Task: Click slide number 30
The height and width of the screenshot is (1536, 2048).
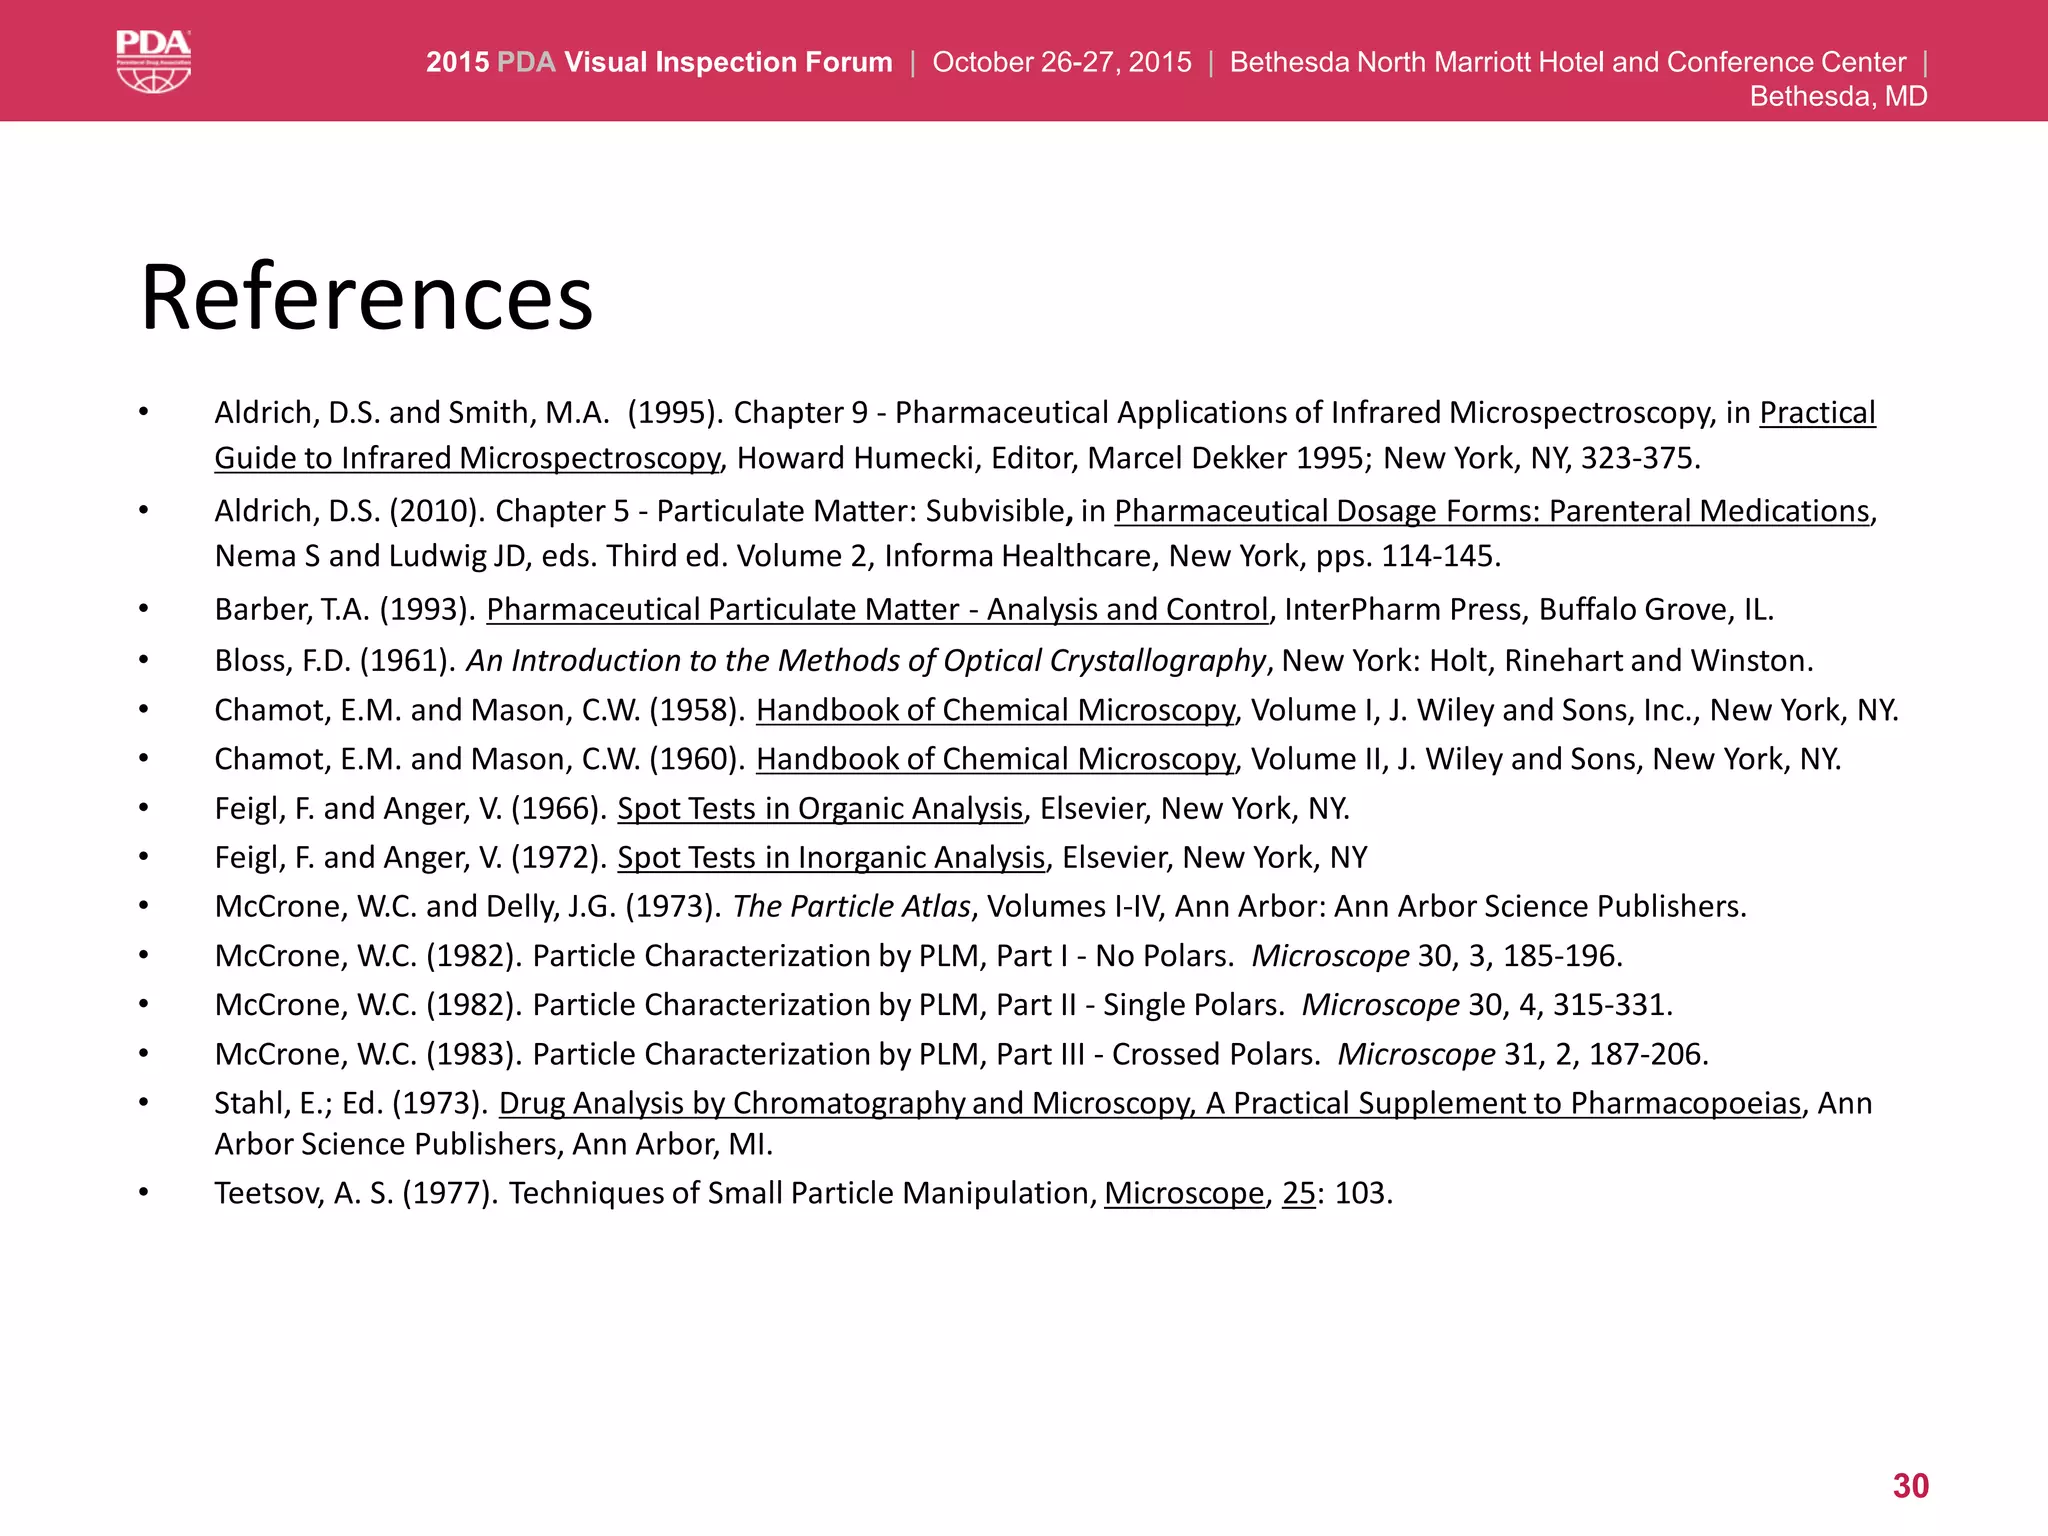Action: tap(1910, 1486)
